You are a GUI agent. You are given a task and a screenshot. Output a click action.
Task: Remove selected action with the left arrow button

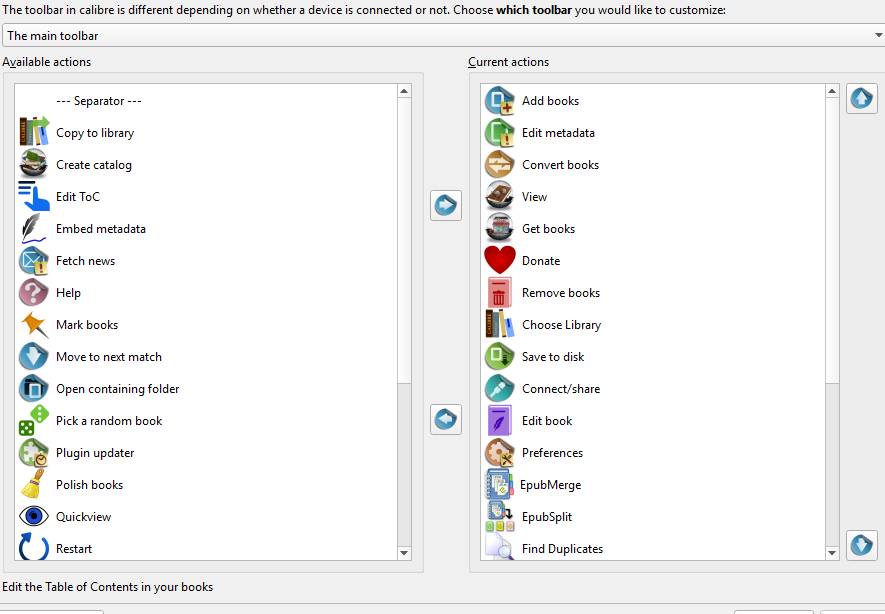pos(446,419)
